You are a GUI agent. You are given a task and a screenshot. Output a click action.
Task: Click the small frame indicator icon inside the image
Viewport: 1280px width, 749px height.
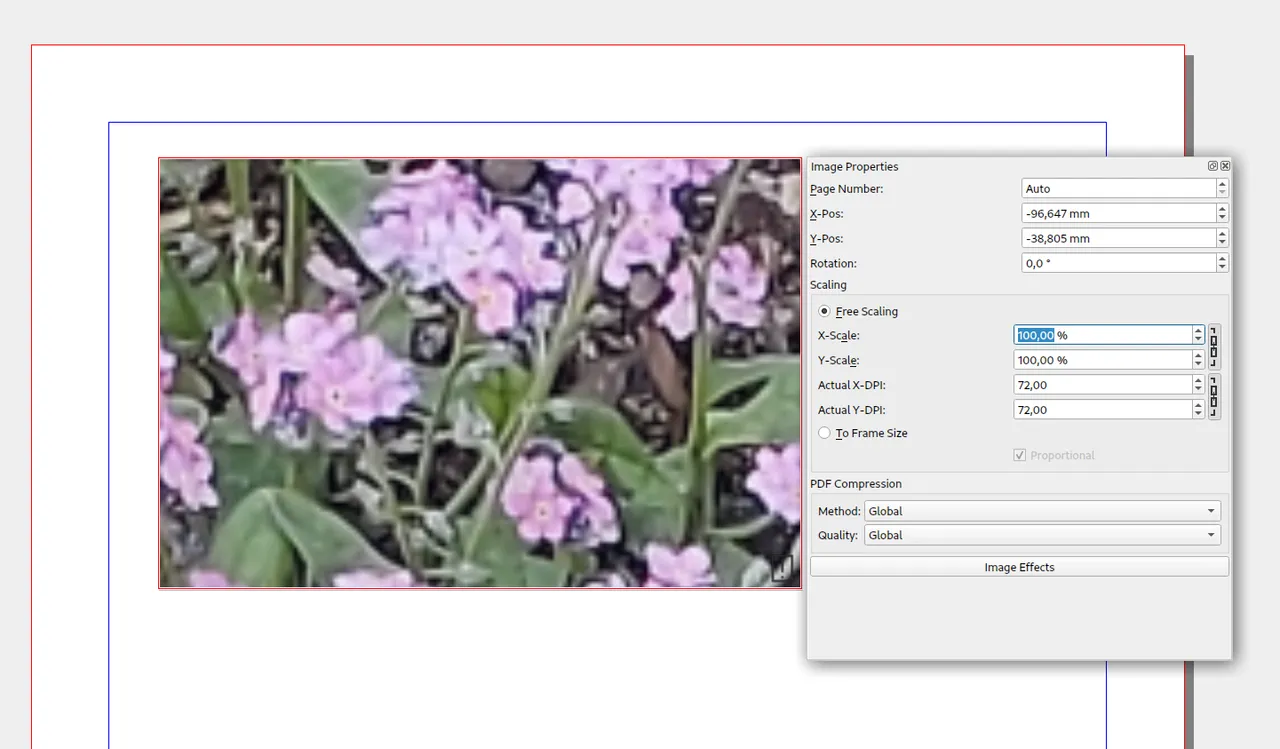pos(784,567)
